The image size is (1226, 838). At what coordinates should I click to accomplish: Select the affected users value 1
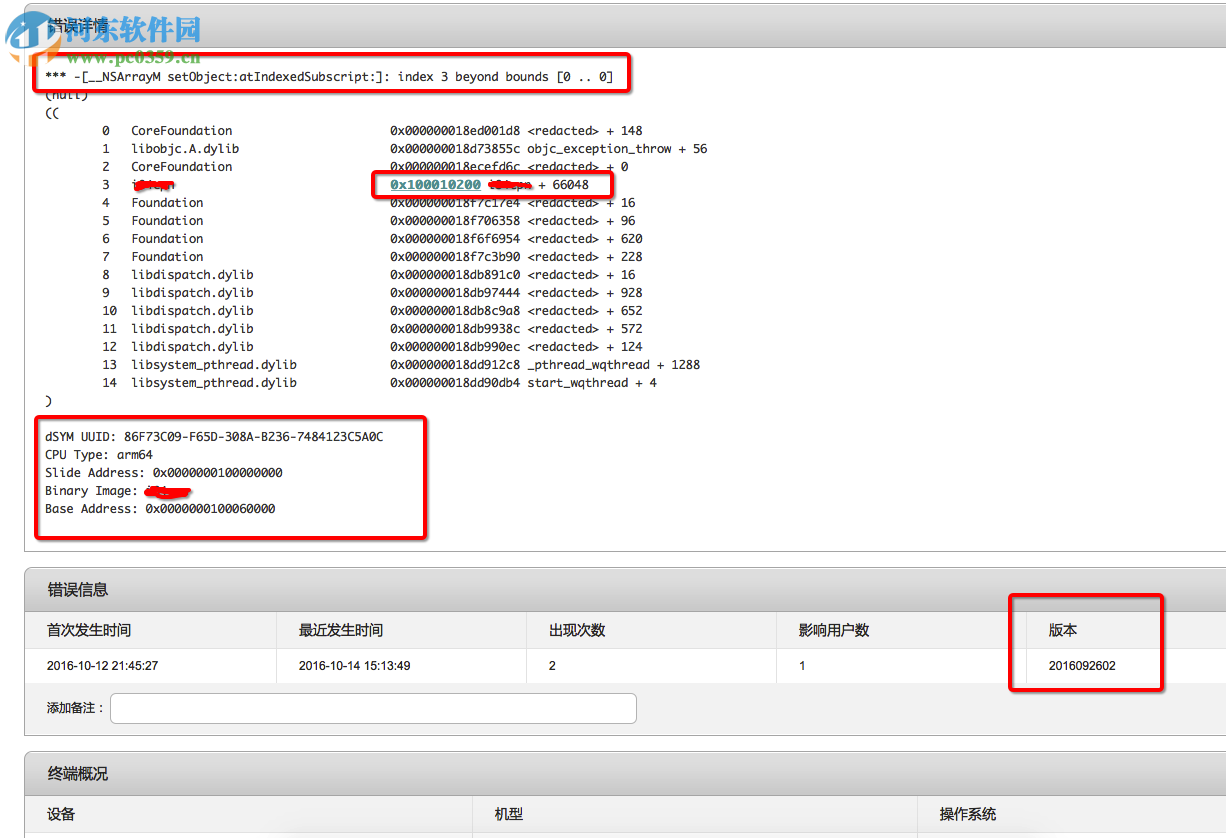click(x=802, y=666)
